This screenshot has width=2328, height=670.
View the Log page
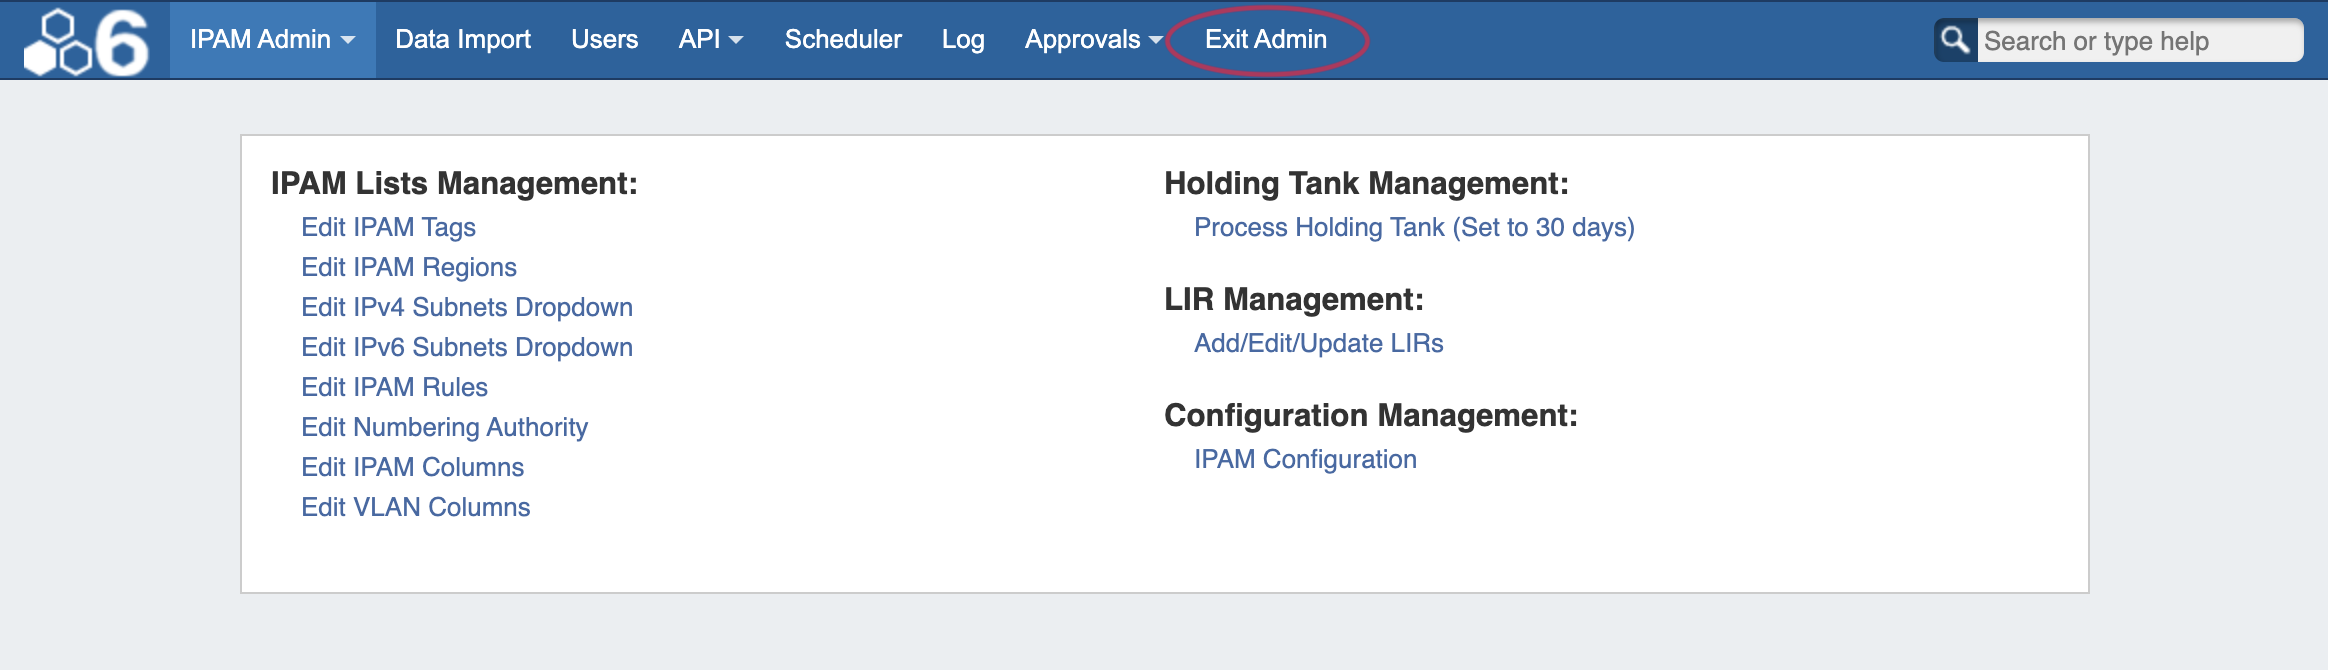click(x=963, y=40)
